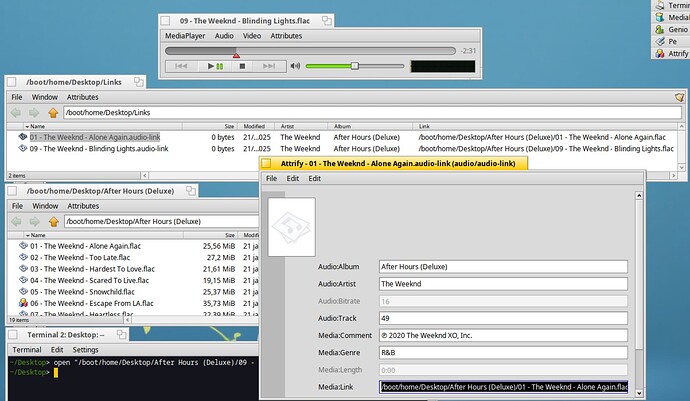This screenshot has height=401, width=690.
Task: Go to parent folder in Links window
Action: [x=53, y=113]
